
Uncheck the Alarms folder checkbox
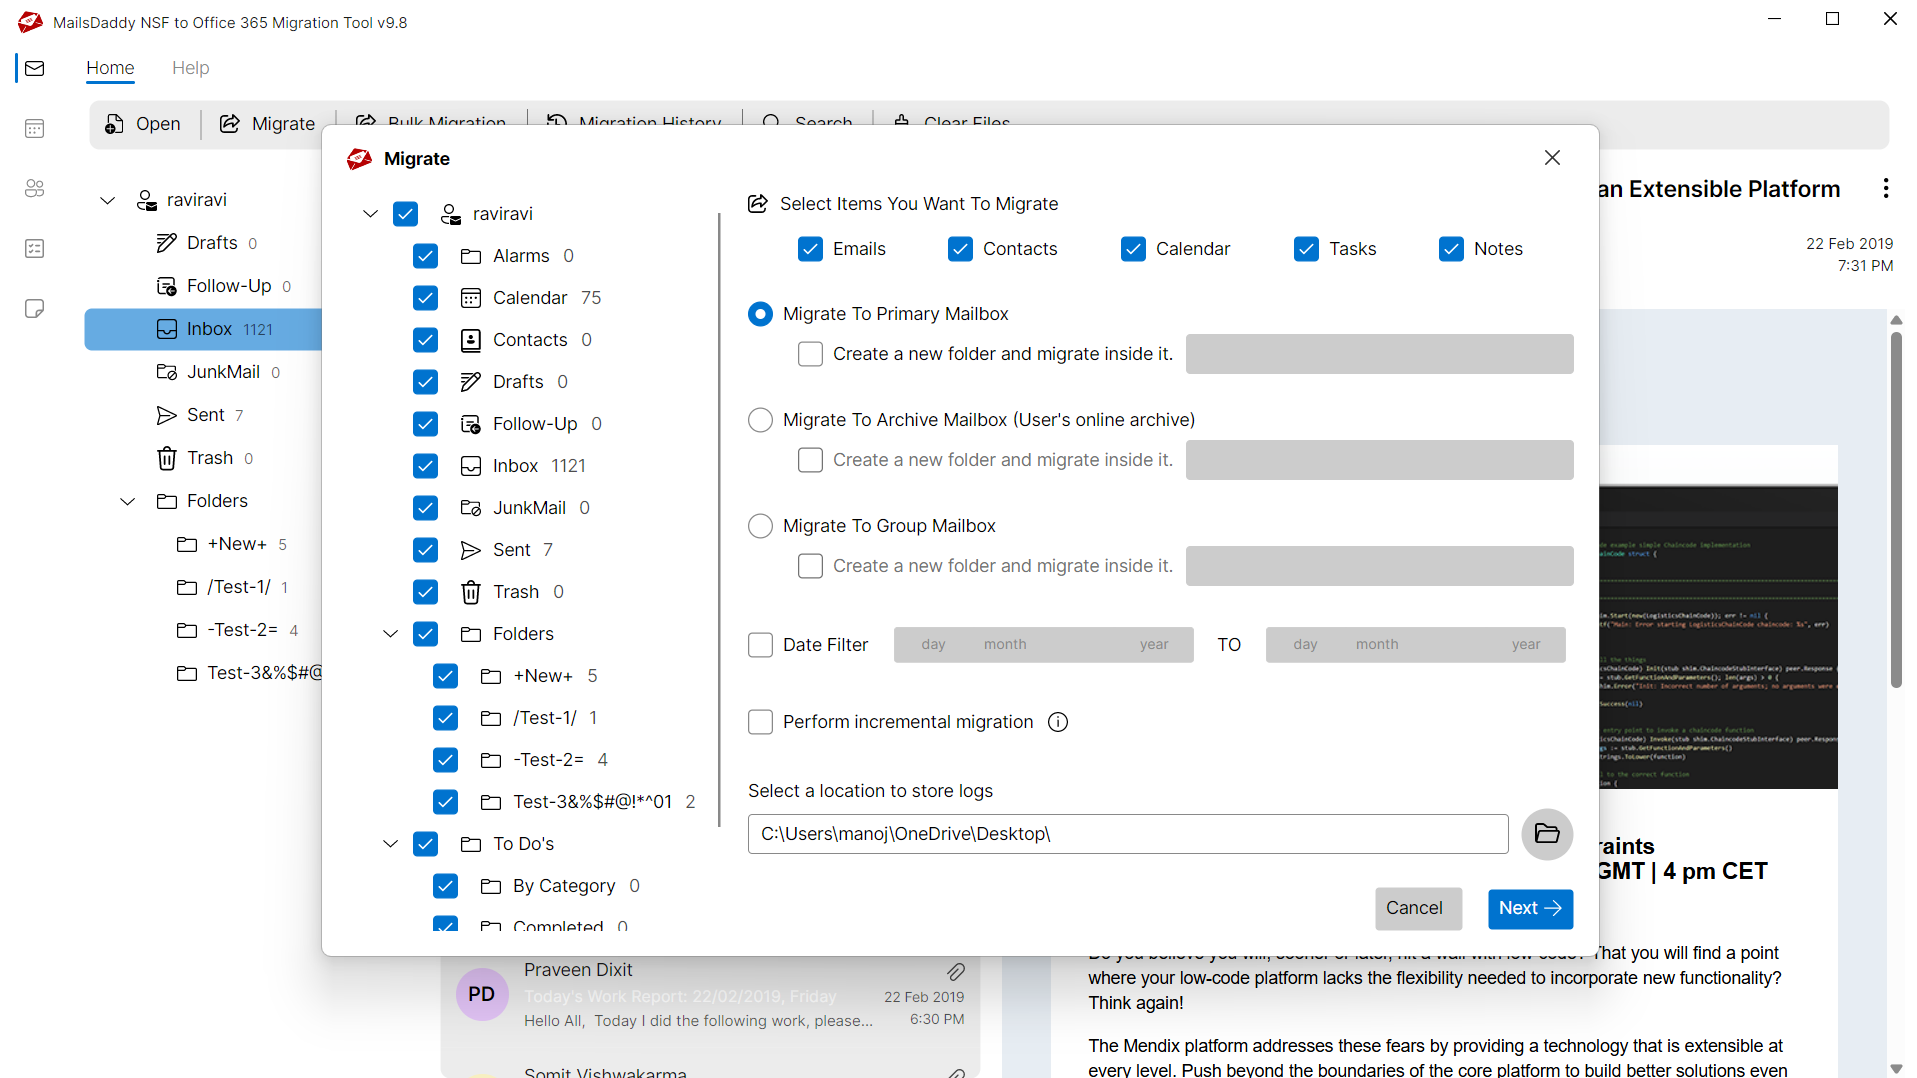point(425,256)
